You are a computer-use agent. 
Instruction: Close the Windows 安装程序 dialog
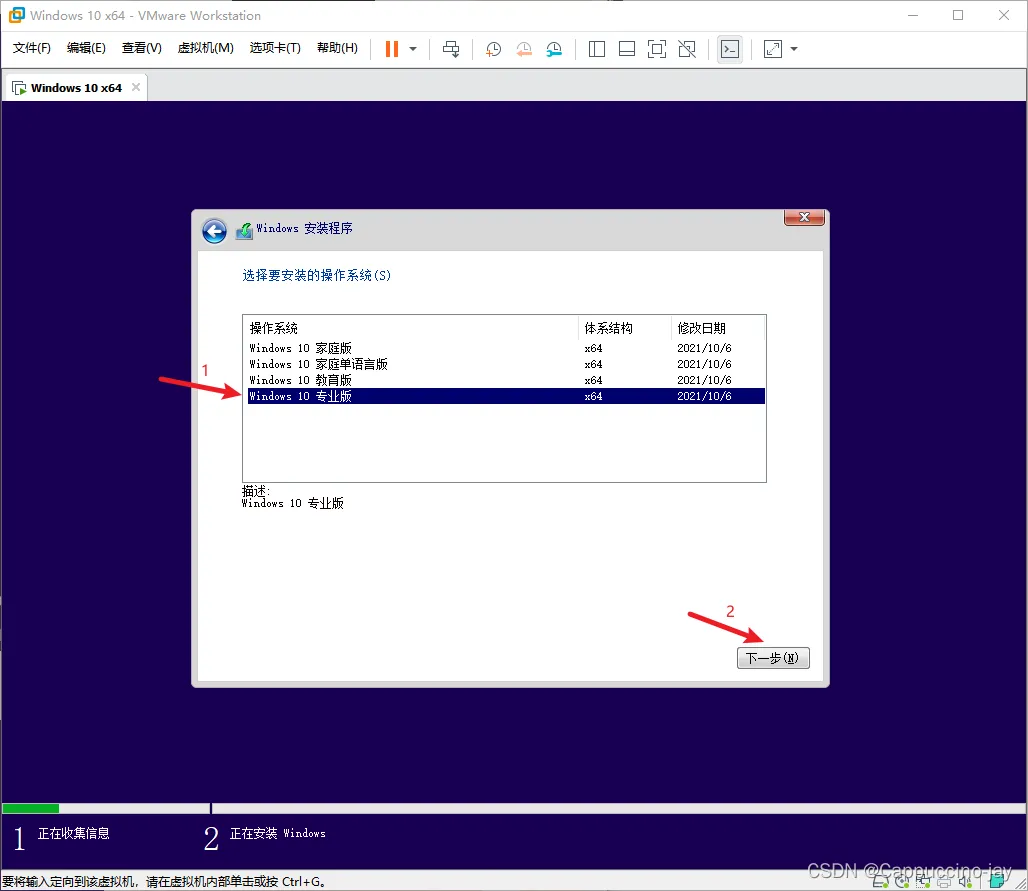[804, 217]
